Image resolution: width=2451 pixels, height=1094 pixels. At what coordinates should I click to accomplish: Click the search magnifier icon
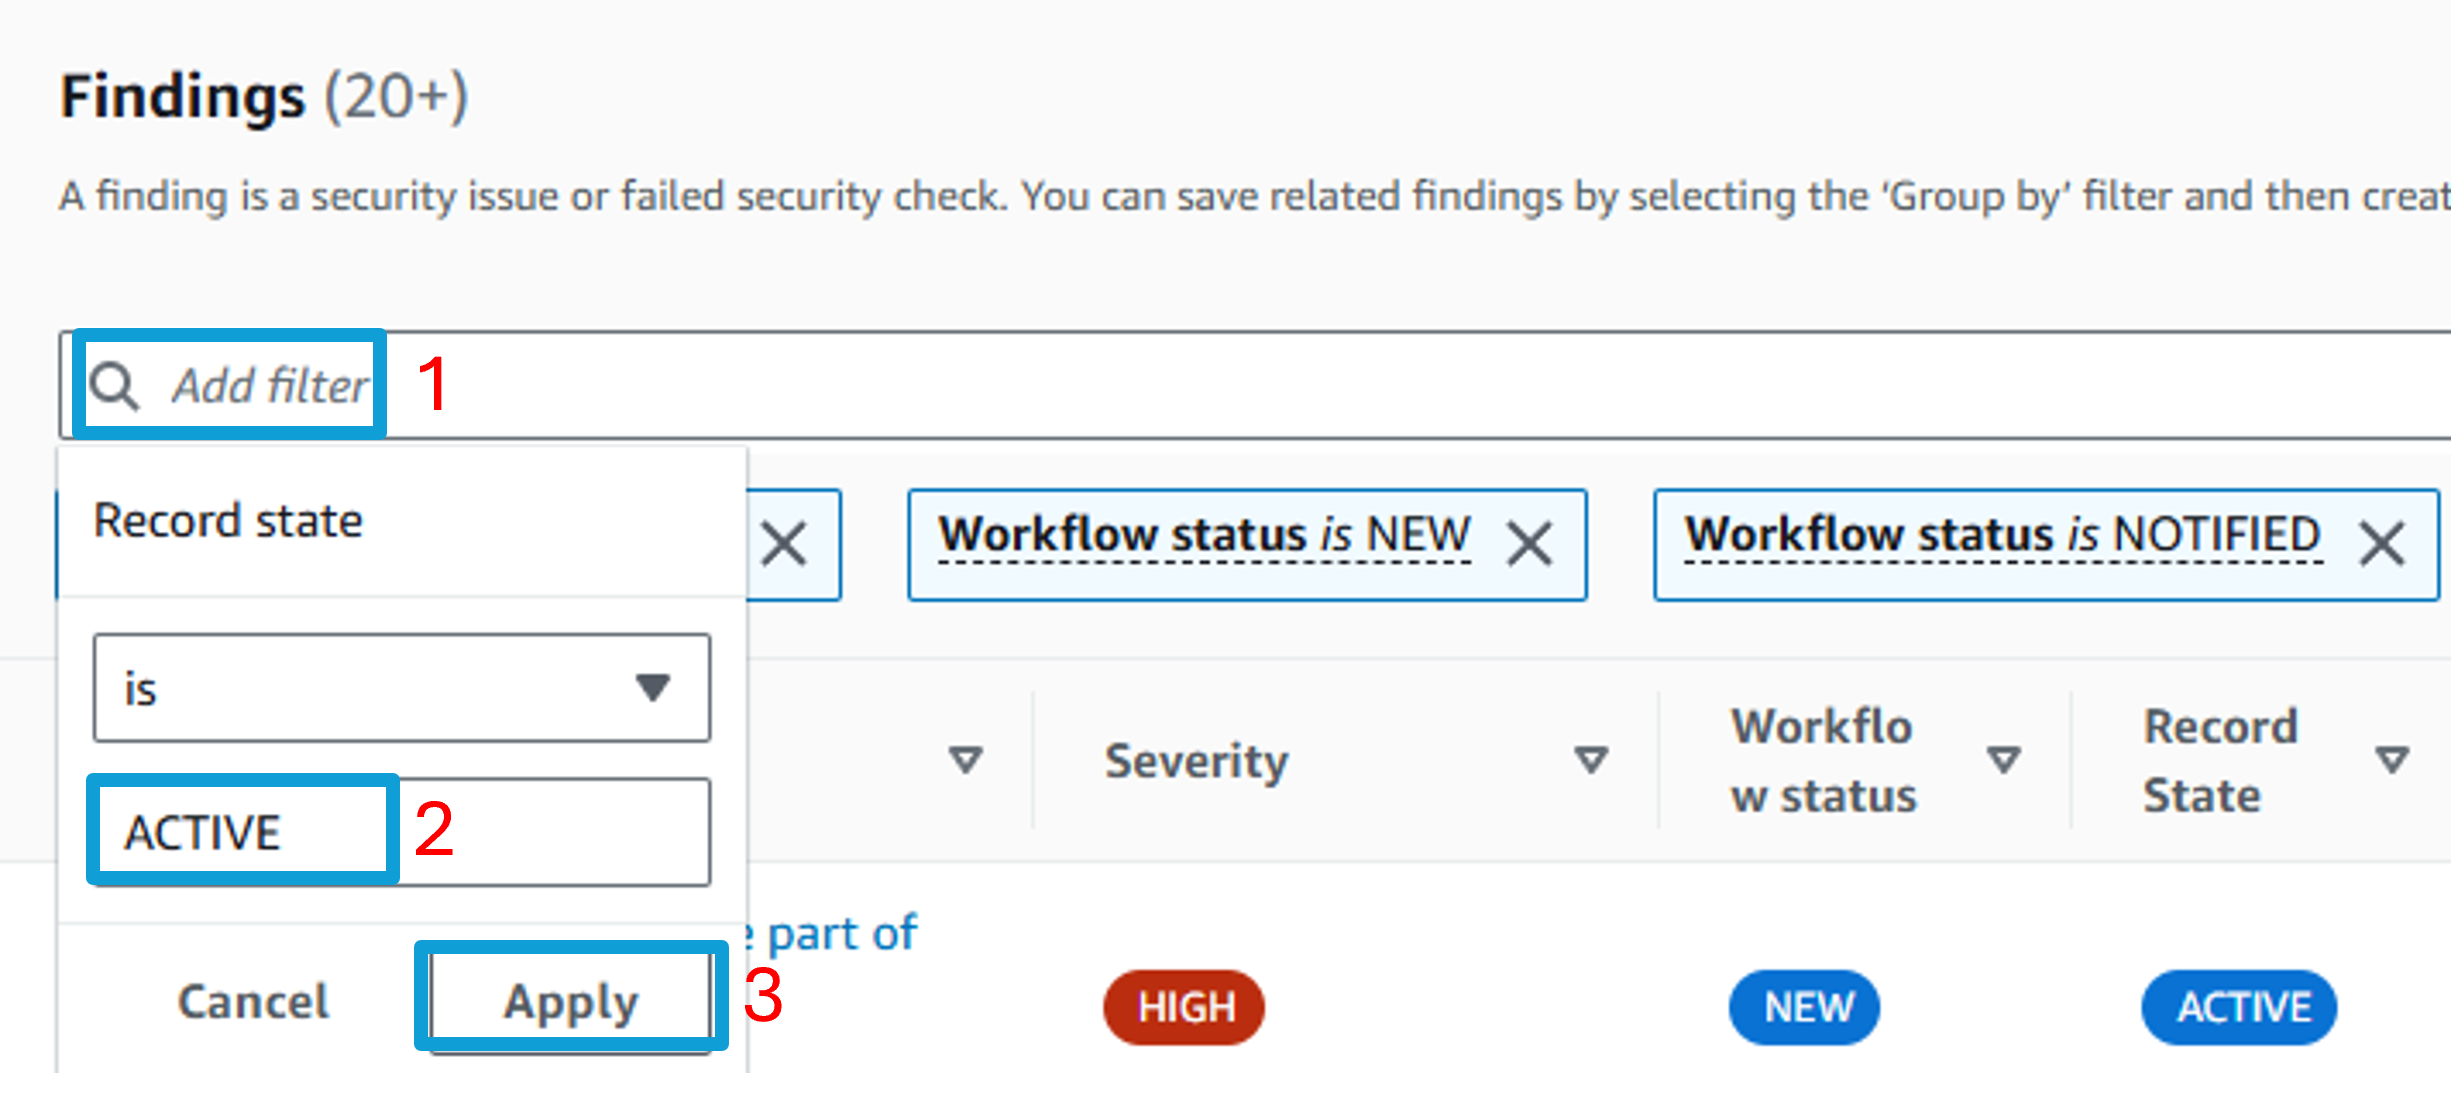click(x=114, y=386)
